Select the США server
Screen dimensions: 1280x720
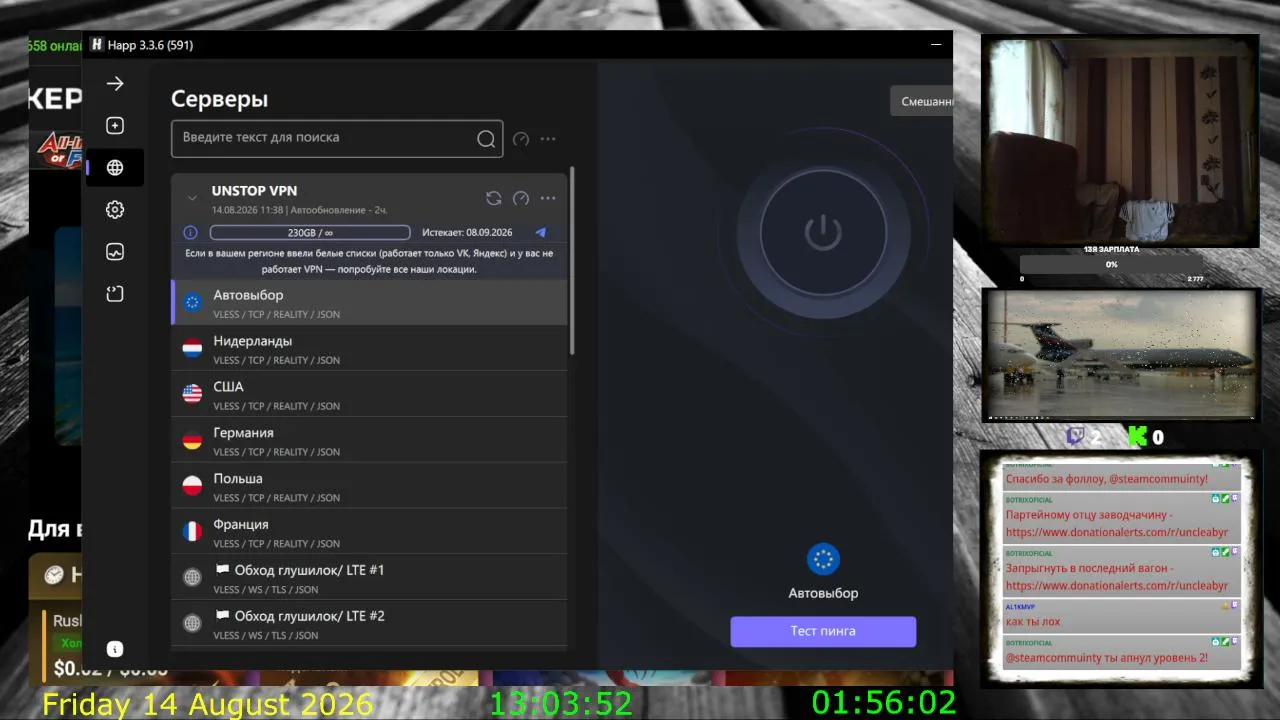369,394
